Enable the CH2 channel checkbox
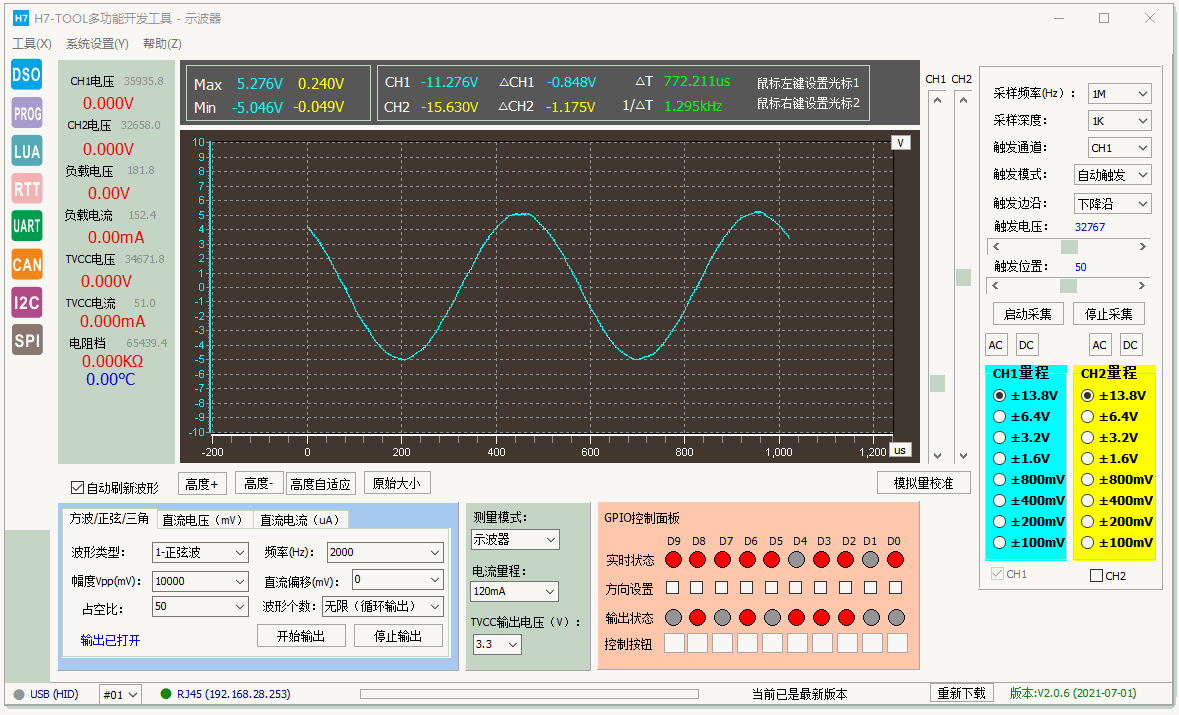The image size is (1179, 715). point(1096,576)
